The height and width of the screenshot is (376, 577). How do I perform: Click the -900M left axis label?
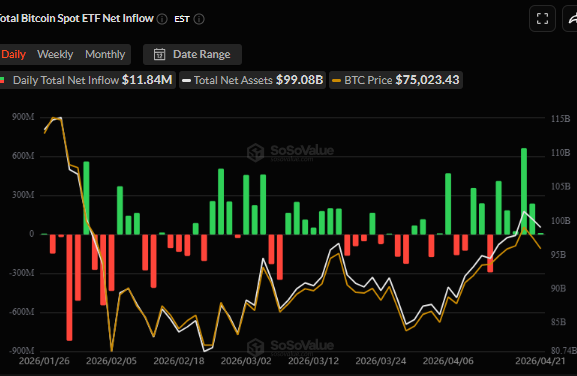pyautogui.click(x=22, y=351)
